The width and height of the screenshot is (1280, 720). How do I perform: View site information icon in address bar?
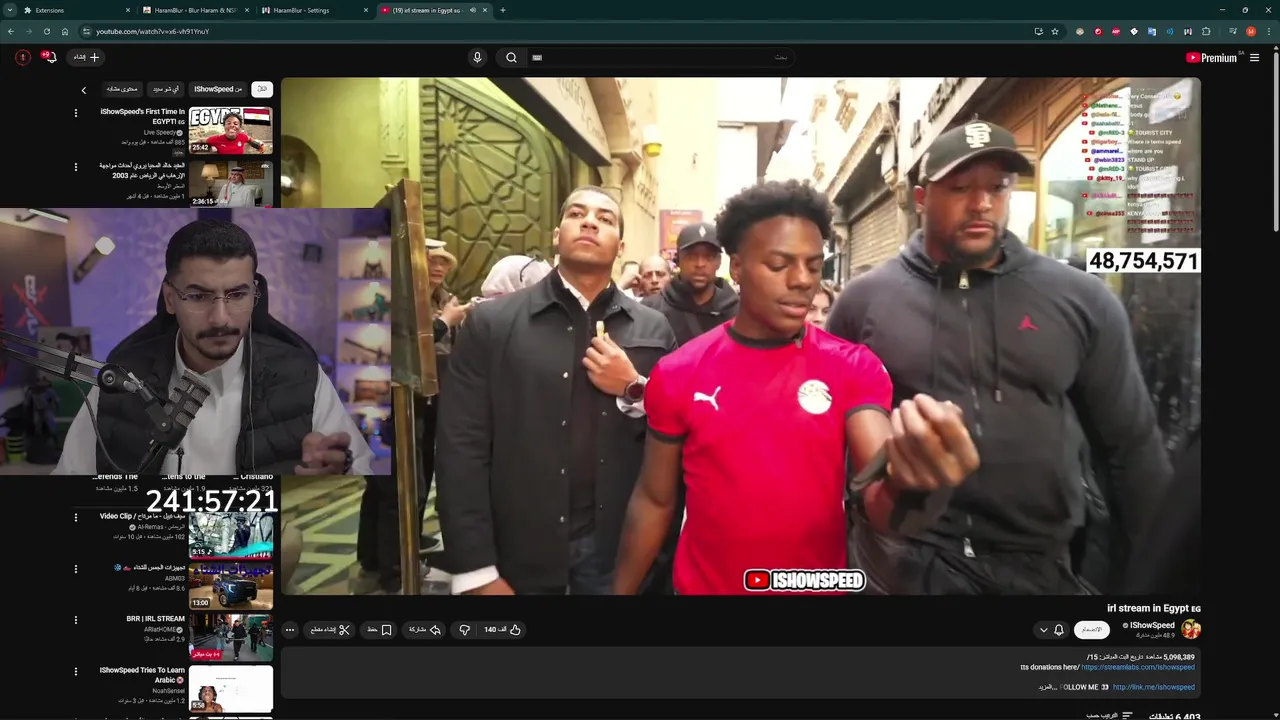pyautogui.click(x=86, y=31)
